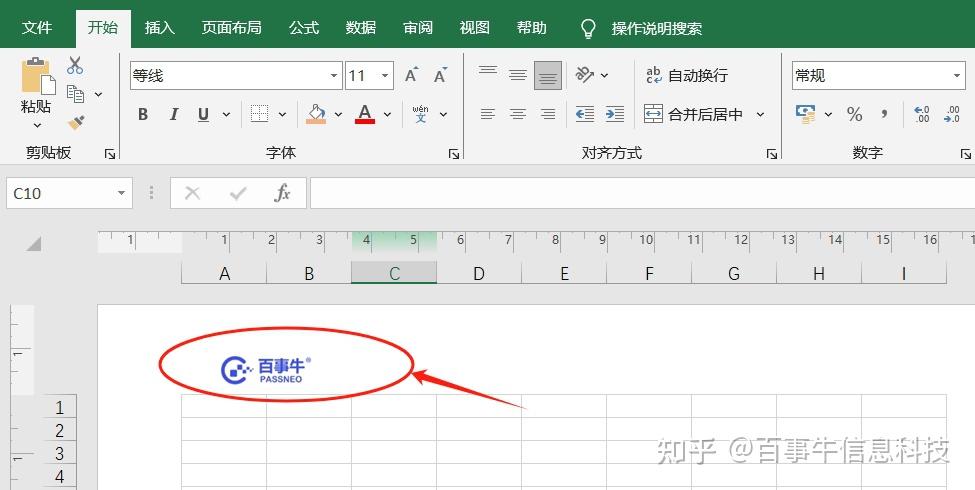Image resolution: width=975 pixels, height=490 pixels.
Task: Click the PASSNEO header logo image
Action: [x=266, y=369]
